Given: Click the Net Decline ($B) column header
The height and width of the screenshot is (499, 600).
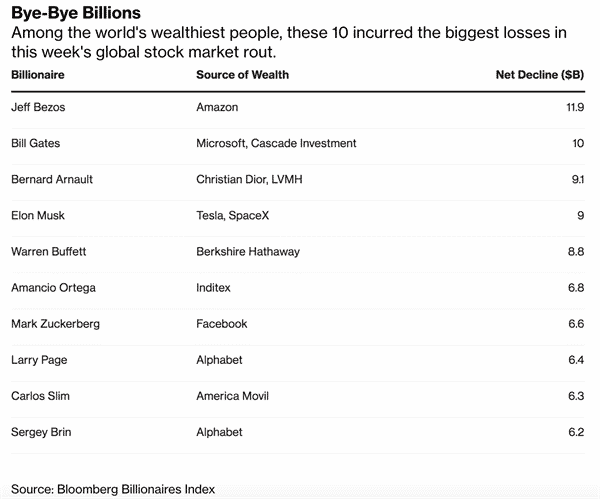Looking at the screenshot, I should (540, 75).
